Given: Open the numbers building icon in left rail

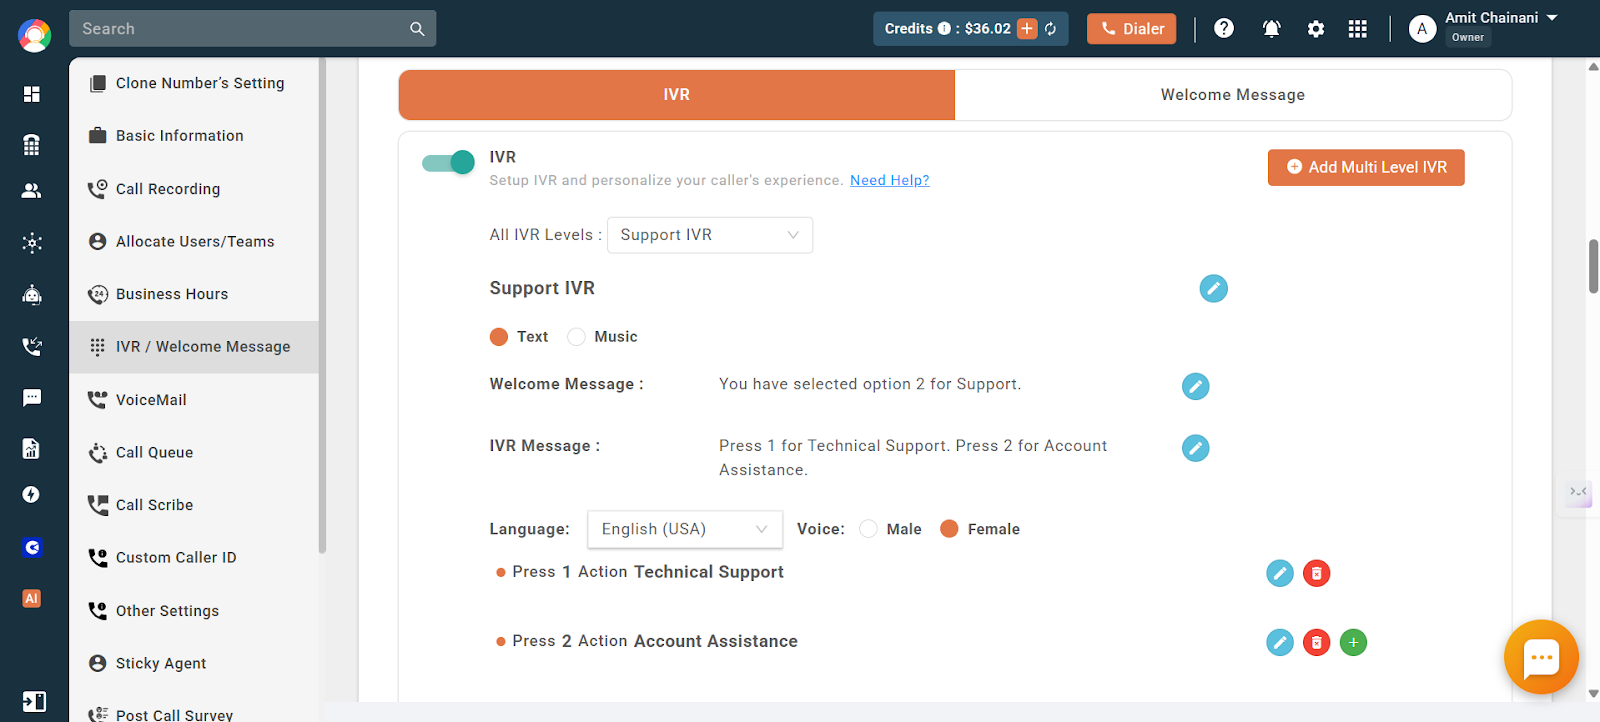Looking at the screenshot, I should [x=32, y=145].
